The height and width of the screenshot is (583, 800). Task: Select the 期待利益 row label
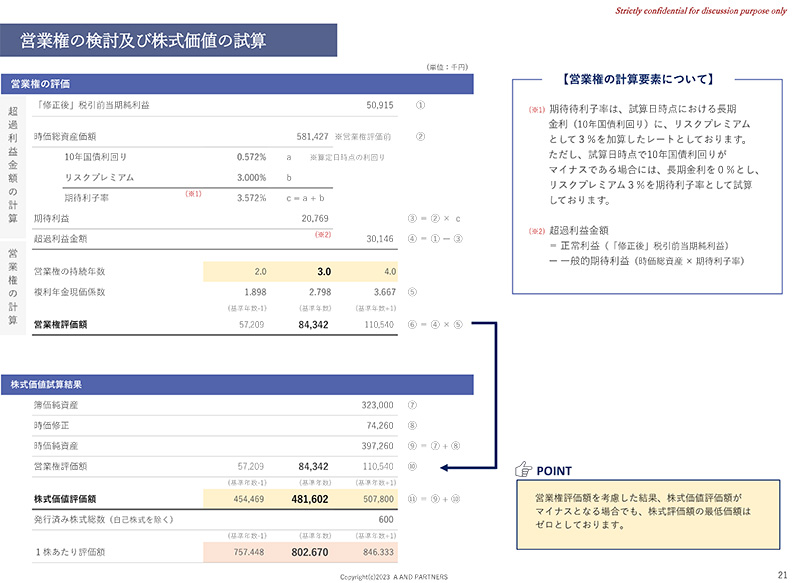[52, 218]
